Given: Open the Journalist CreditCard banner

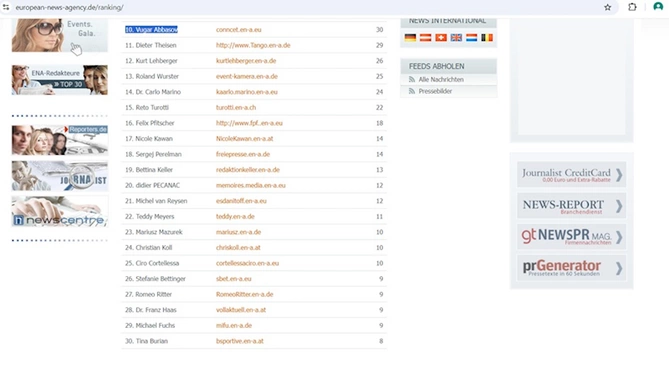Looking at the screenshot, I should point(572,174).
